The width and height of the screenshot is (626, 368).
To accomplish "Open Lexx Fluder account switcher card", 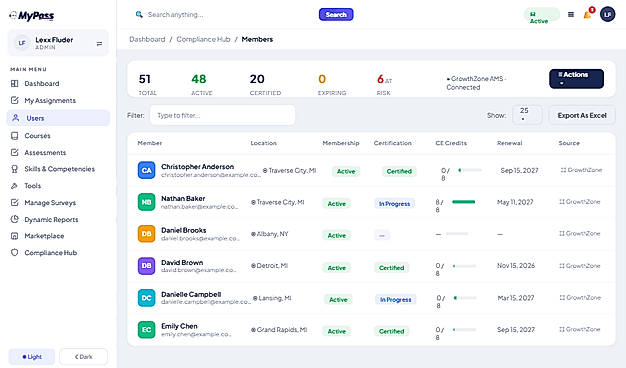I will pyautogui.click(x=58, y=43).
